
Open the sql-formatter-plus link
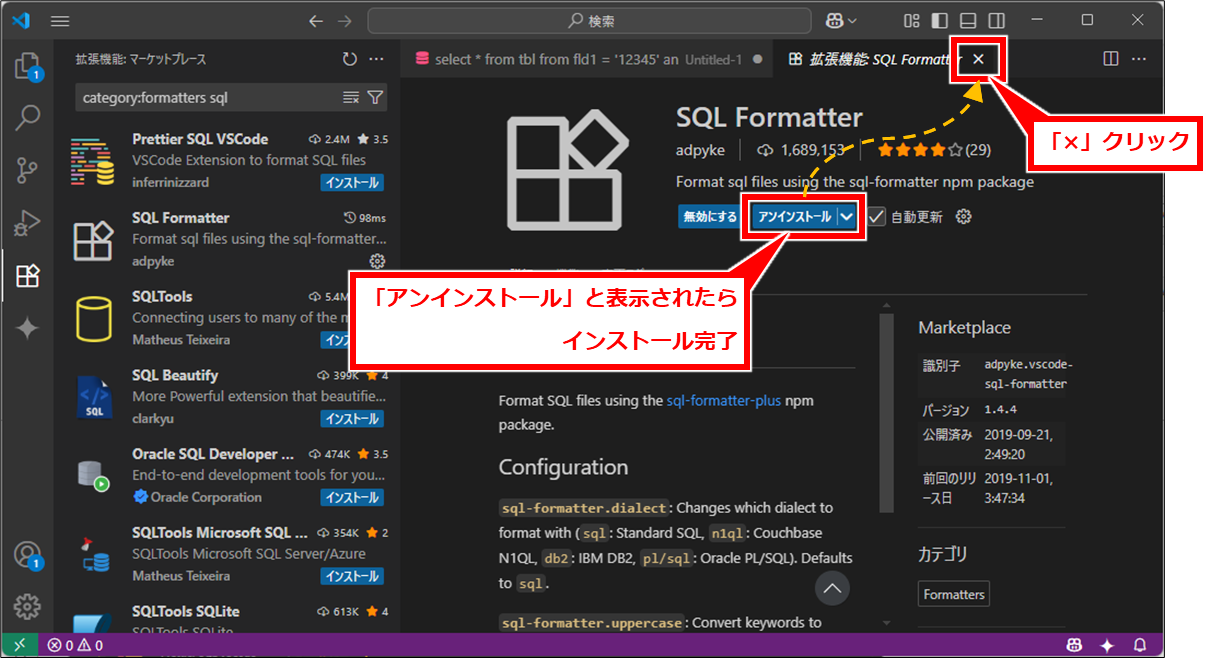tap(723, 400)
